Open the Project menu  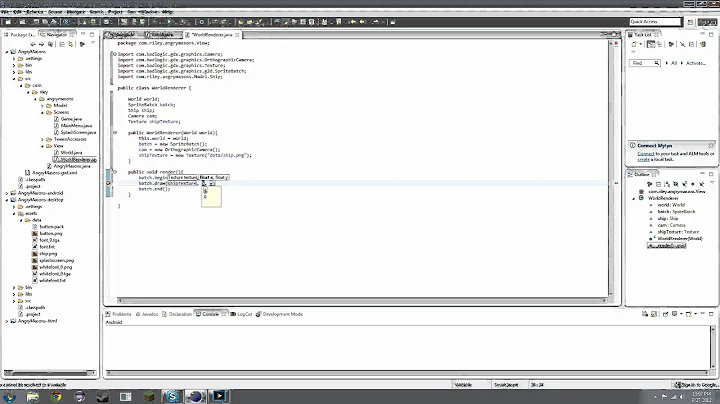click(115, 11)
